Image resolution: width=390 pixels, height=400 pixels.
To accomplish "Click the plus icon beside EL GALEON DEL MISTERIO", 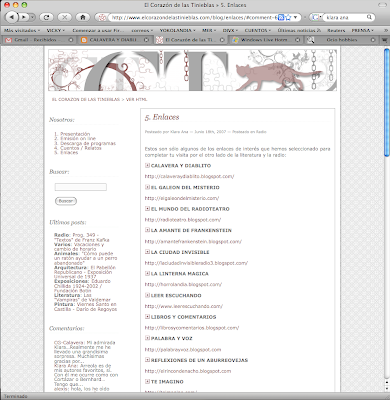I will [x=147, y=187].
